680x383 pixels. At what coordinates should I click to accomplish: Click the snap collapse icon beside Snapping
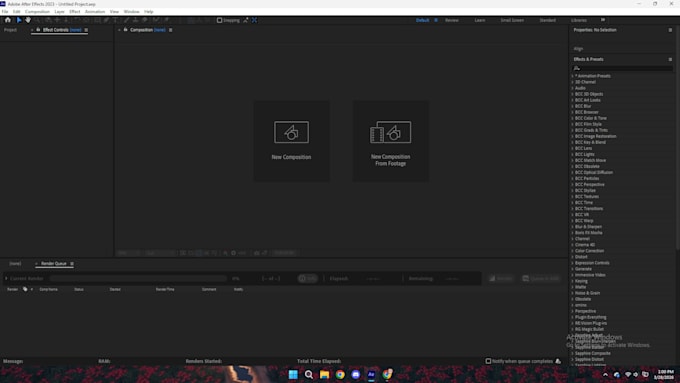pyautogui.click(x=245, y=20)
